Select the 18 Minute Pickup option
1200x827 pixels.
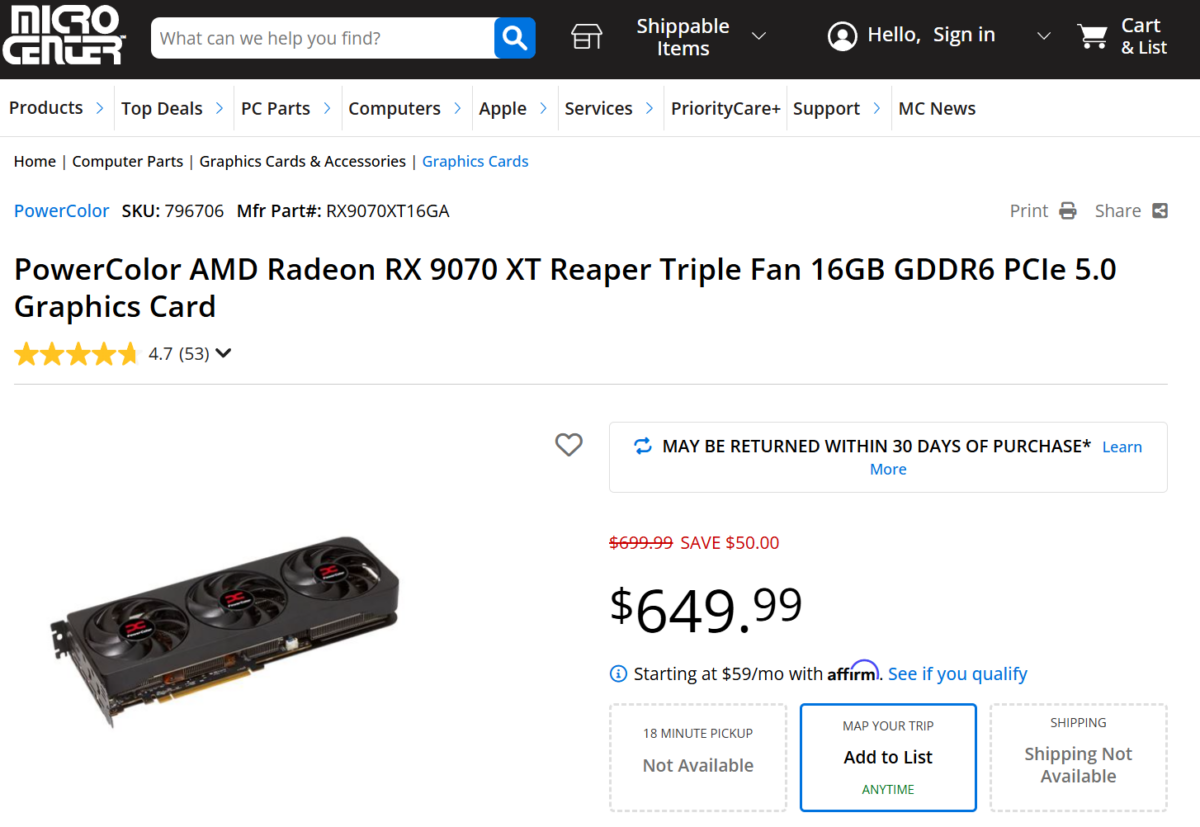click(x=698, y=757)
